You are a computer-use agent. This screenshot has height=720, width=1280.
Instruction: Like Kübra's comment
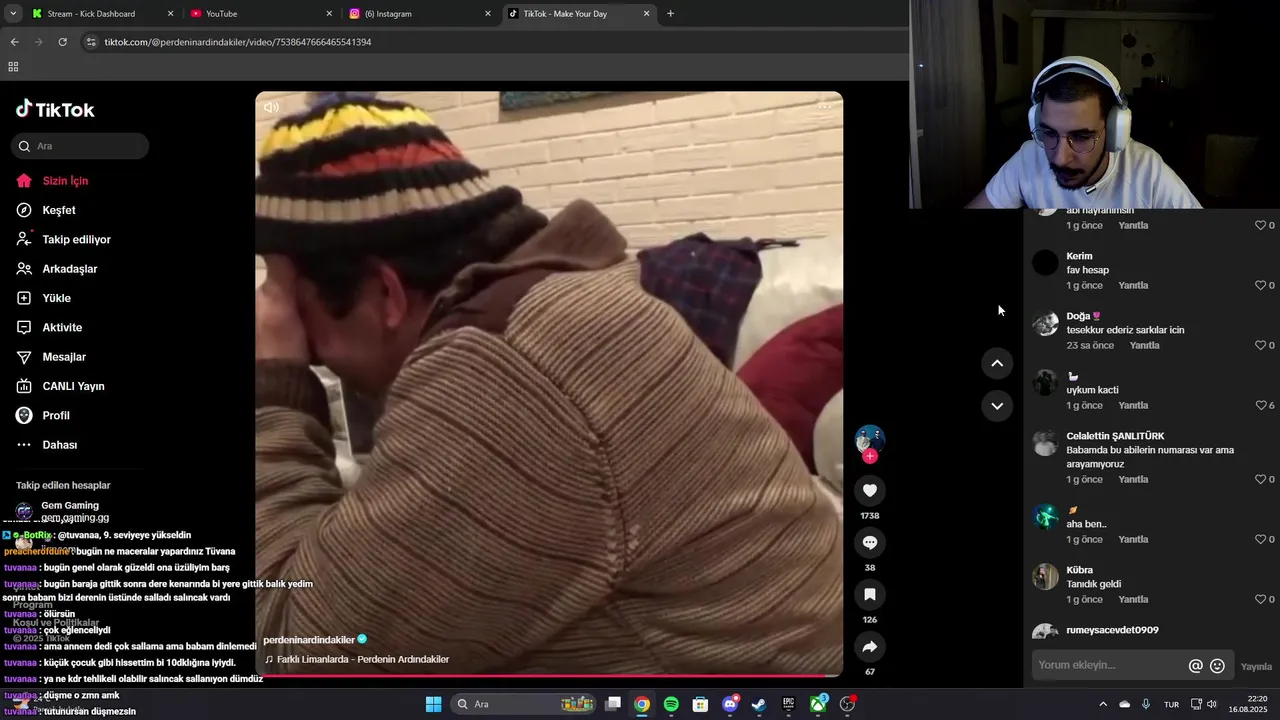[1260, 599]
